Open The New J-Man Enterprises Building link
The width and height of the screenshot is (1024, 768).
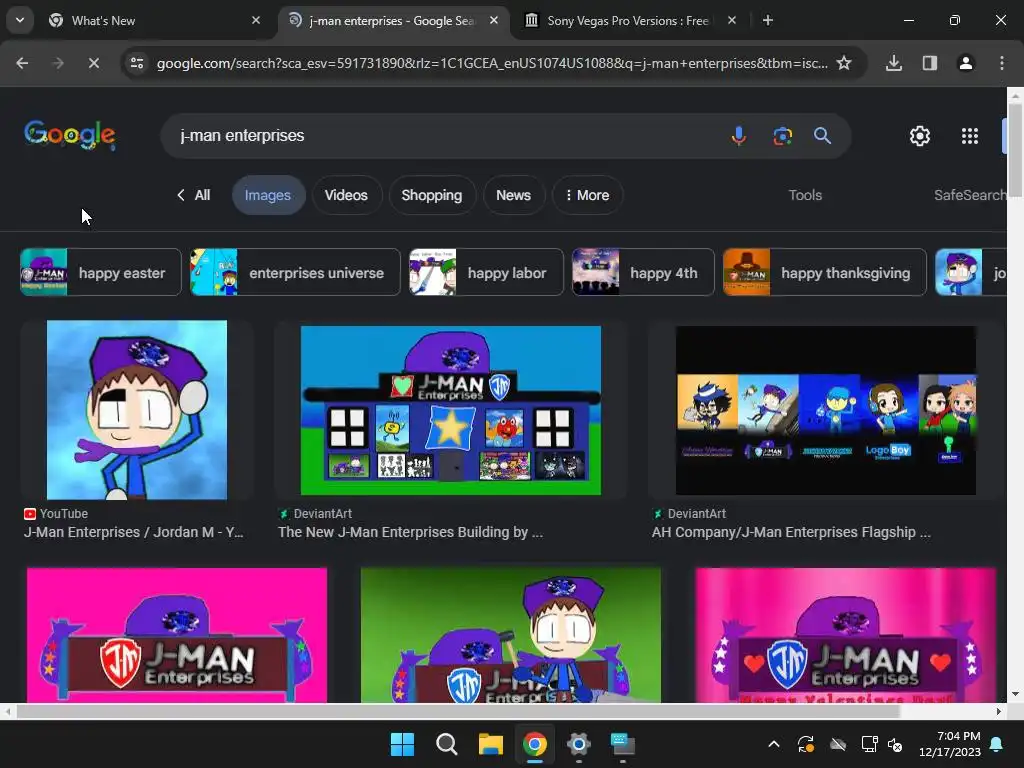tap(410, 532)
